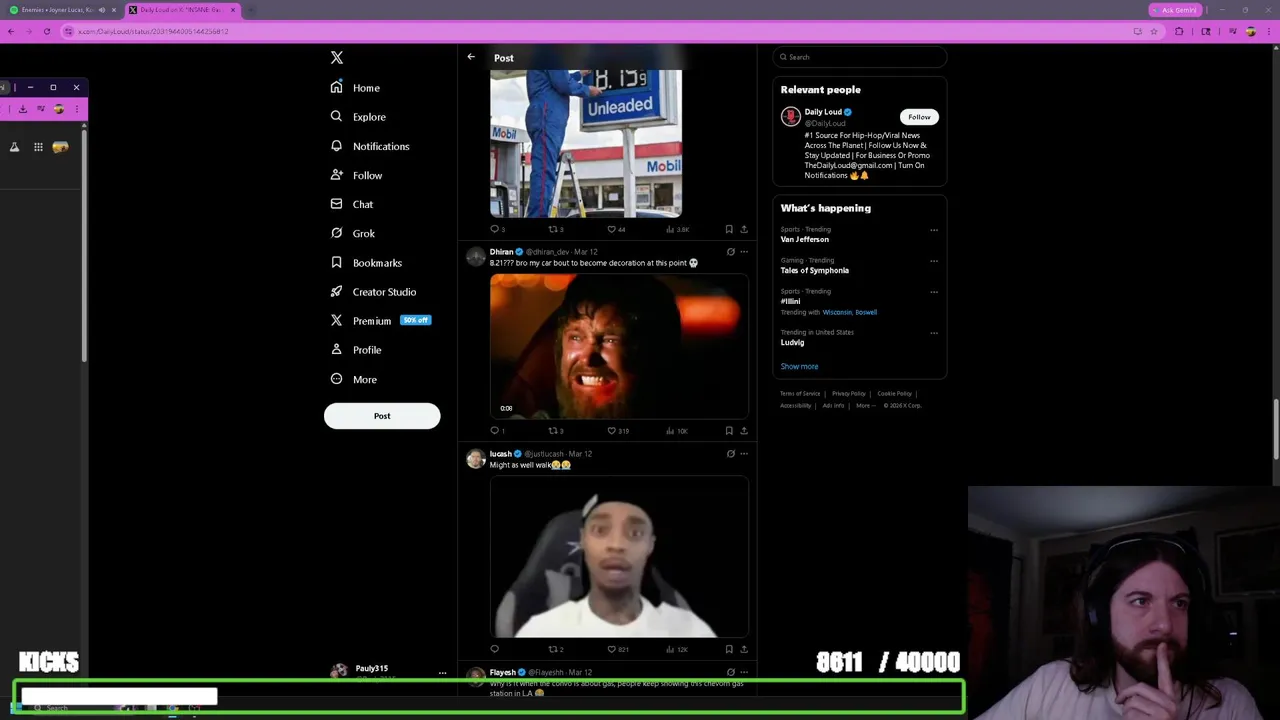Click the X logo in the sidebar
Screen dimensions: 1280x720
pos(337,58)
